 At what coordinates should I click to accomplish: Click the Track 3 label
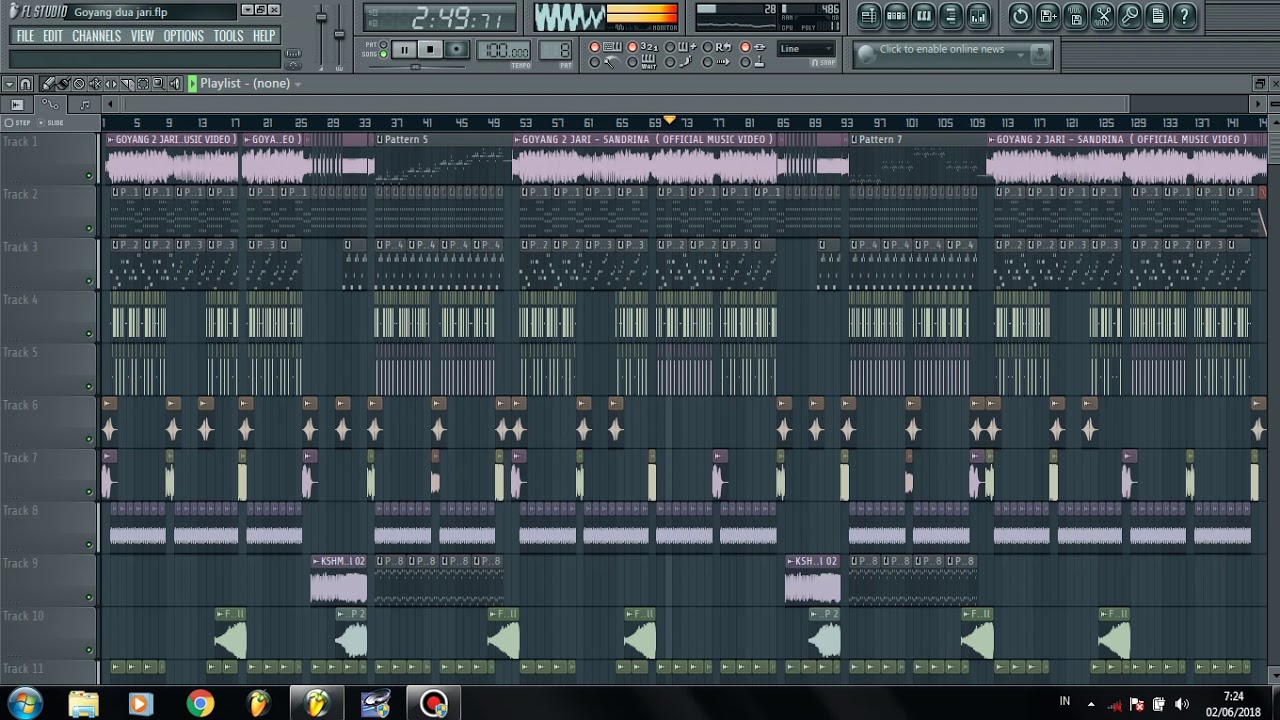20,247
